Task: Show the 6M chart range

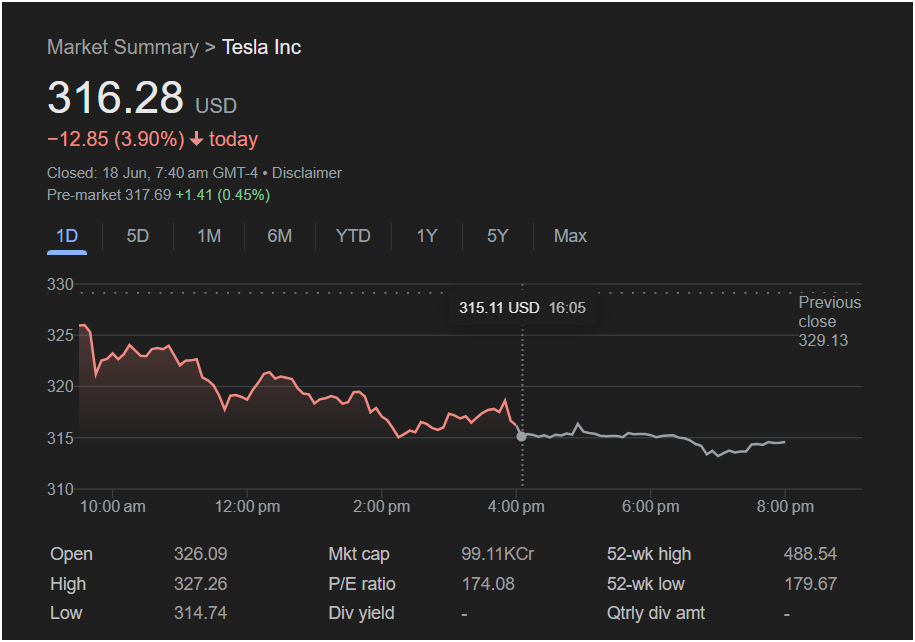Action: [x=280, y=236]
